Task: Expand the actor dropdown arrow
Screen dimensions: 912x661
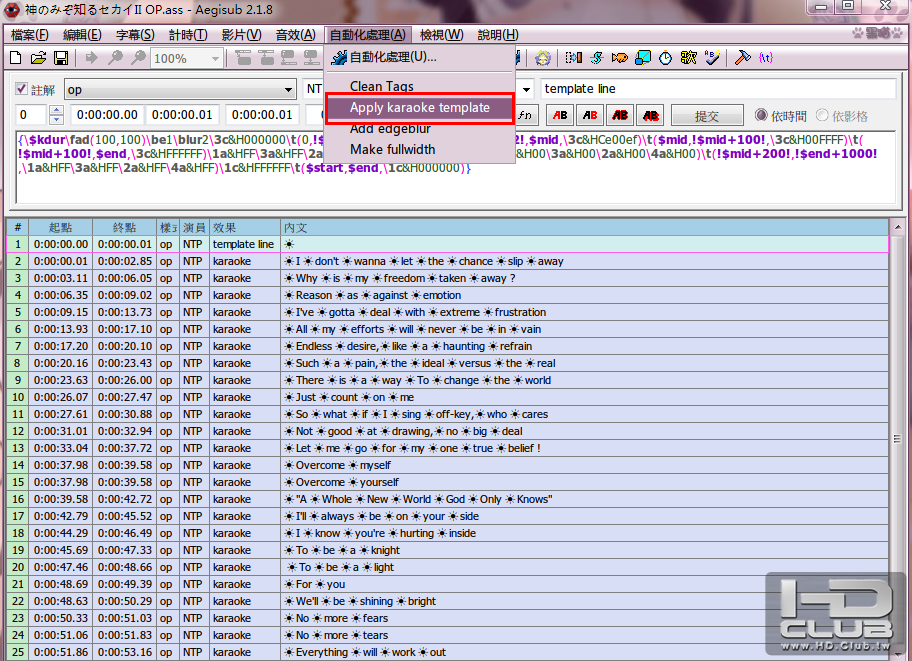Action: tap(526, 90)
